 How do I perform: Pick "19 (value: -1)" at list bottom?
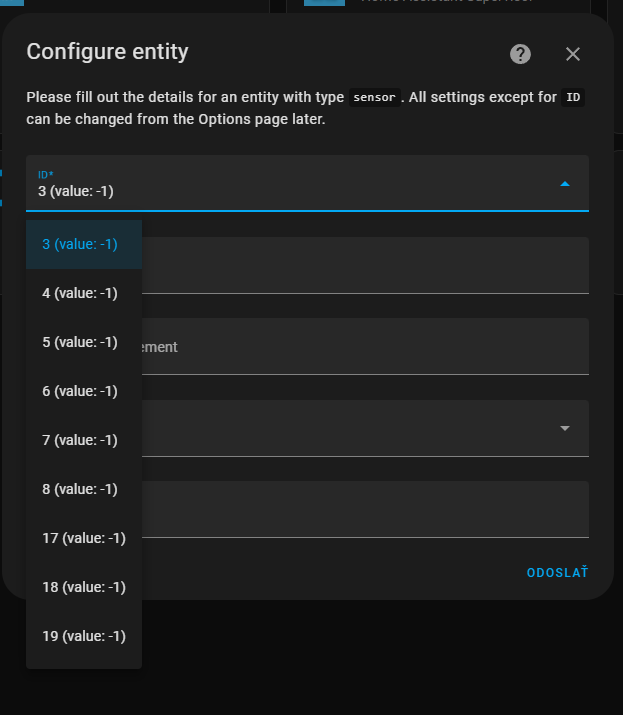click(x=84, y=636)
